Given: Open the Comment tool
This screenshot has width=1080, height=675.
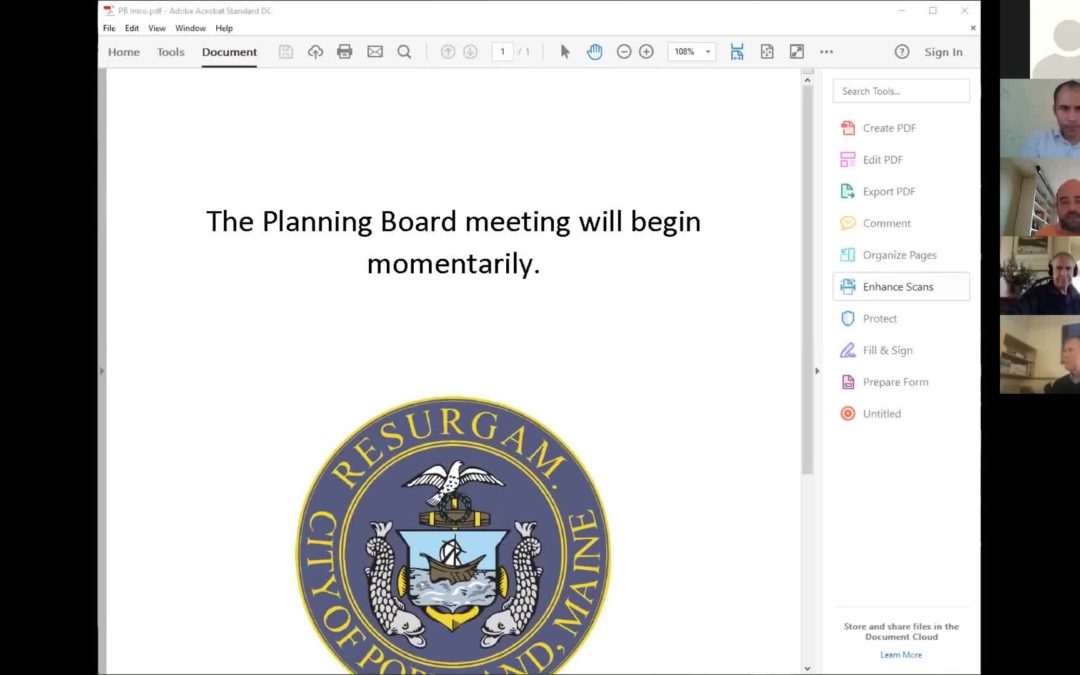Looking at the screenshot, I should [901, 223].
